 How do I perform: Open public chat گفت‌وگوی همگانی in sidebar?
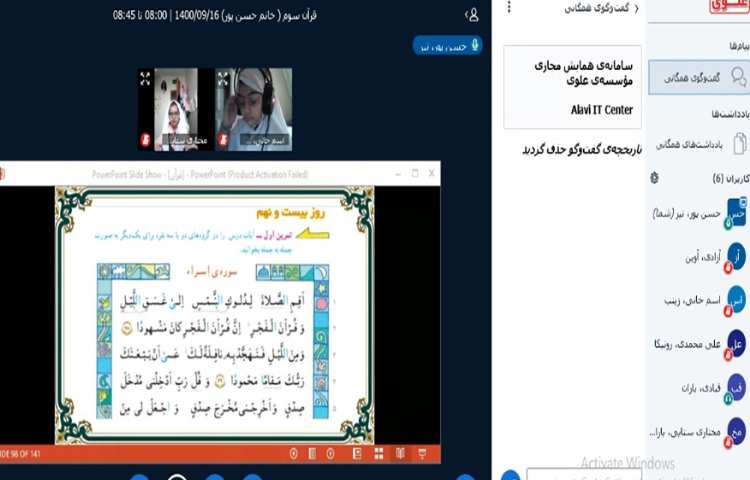pyautogui.click(x=698, y=77)
